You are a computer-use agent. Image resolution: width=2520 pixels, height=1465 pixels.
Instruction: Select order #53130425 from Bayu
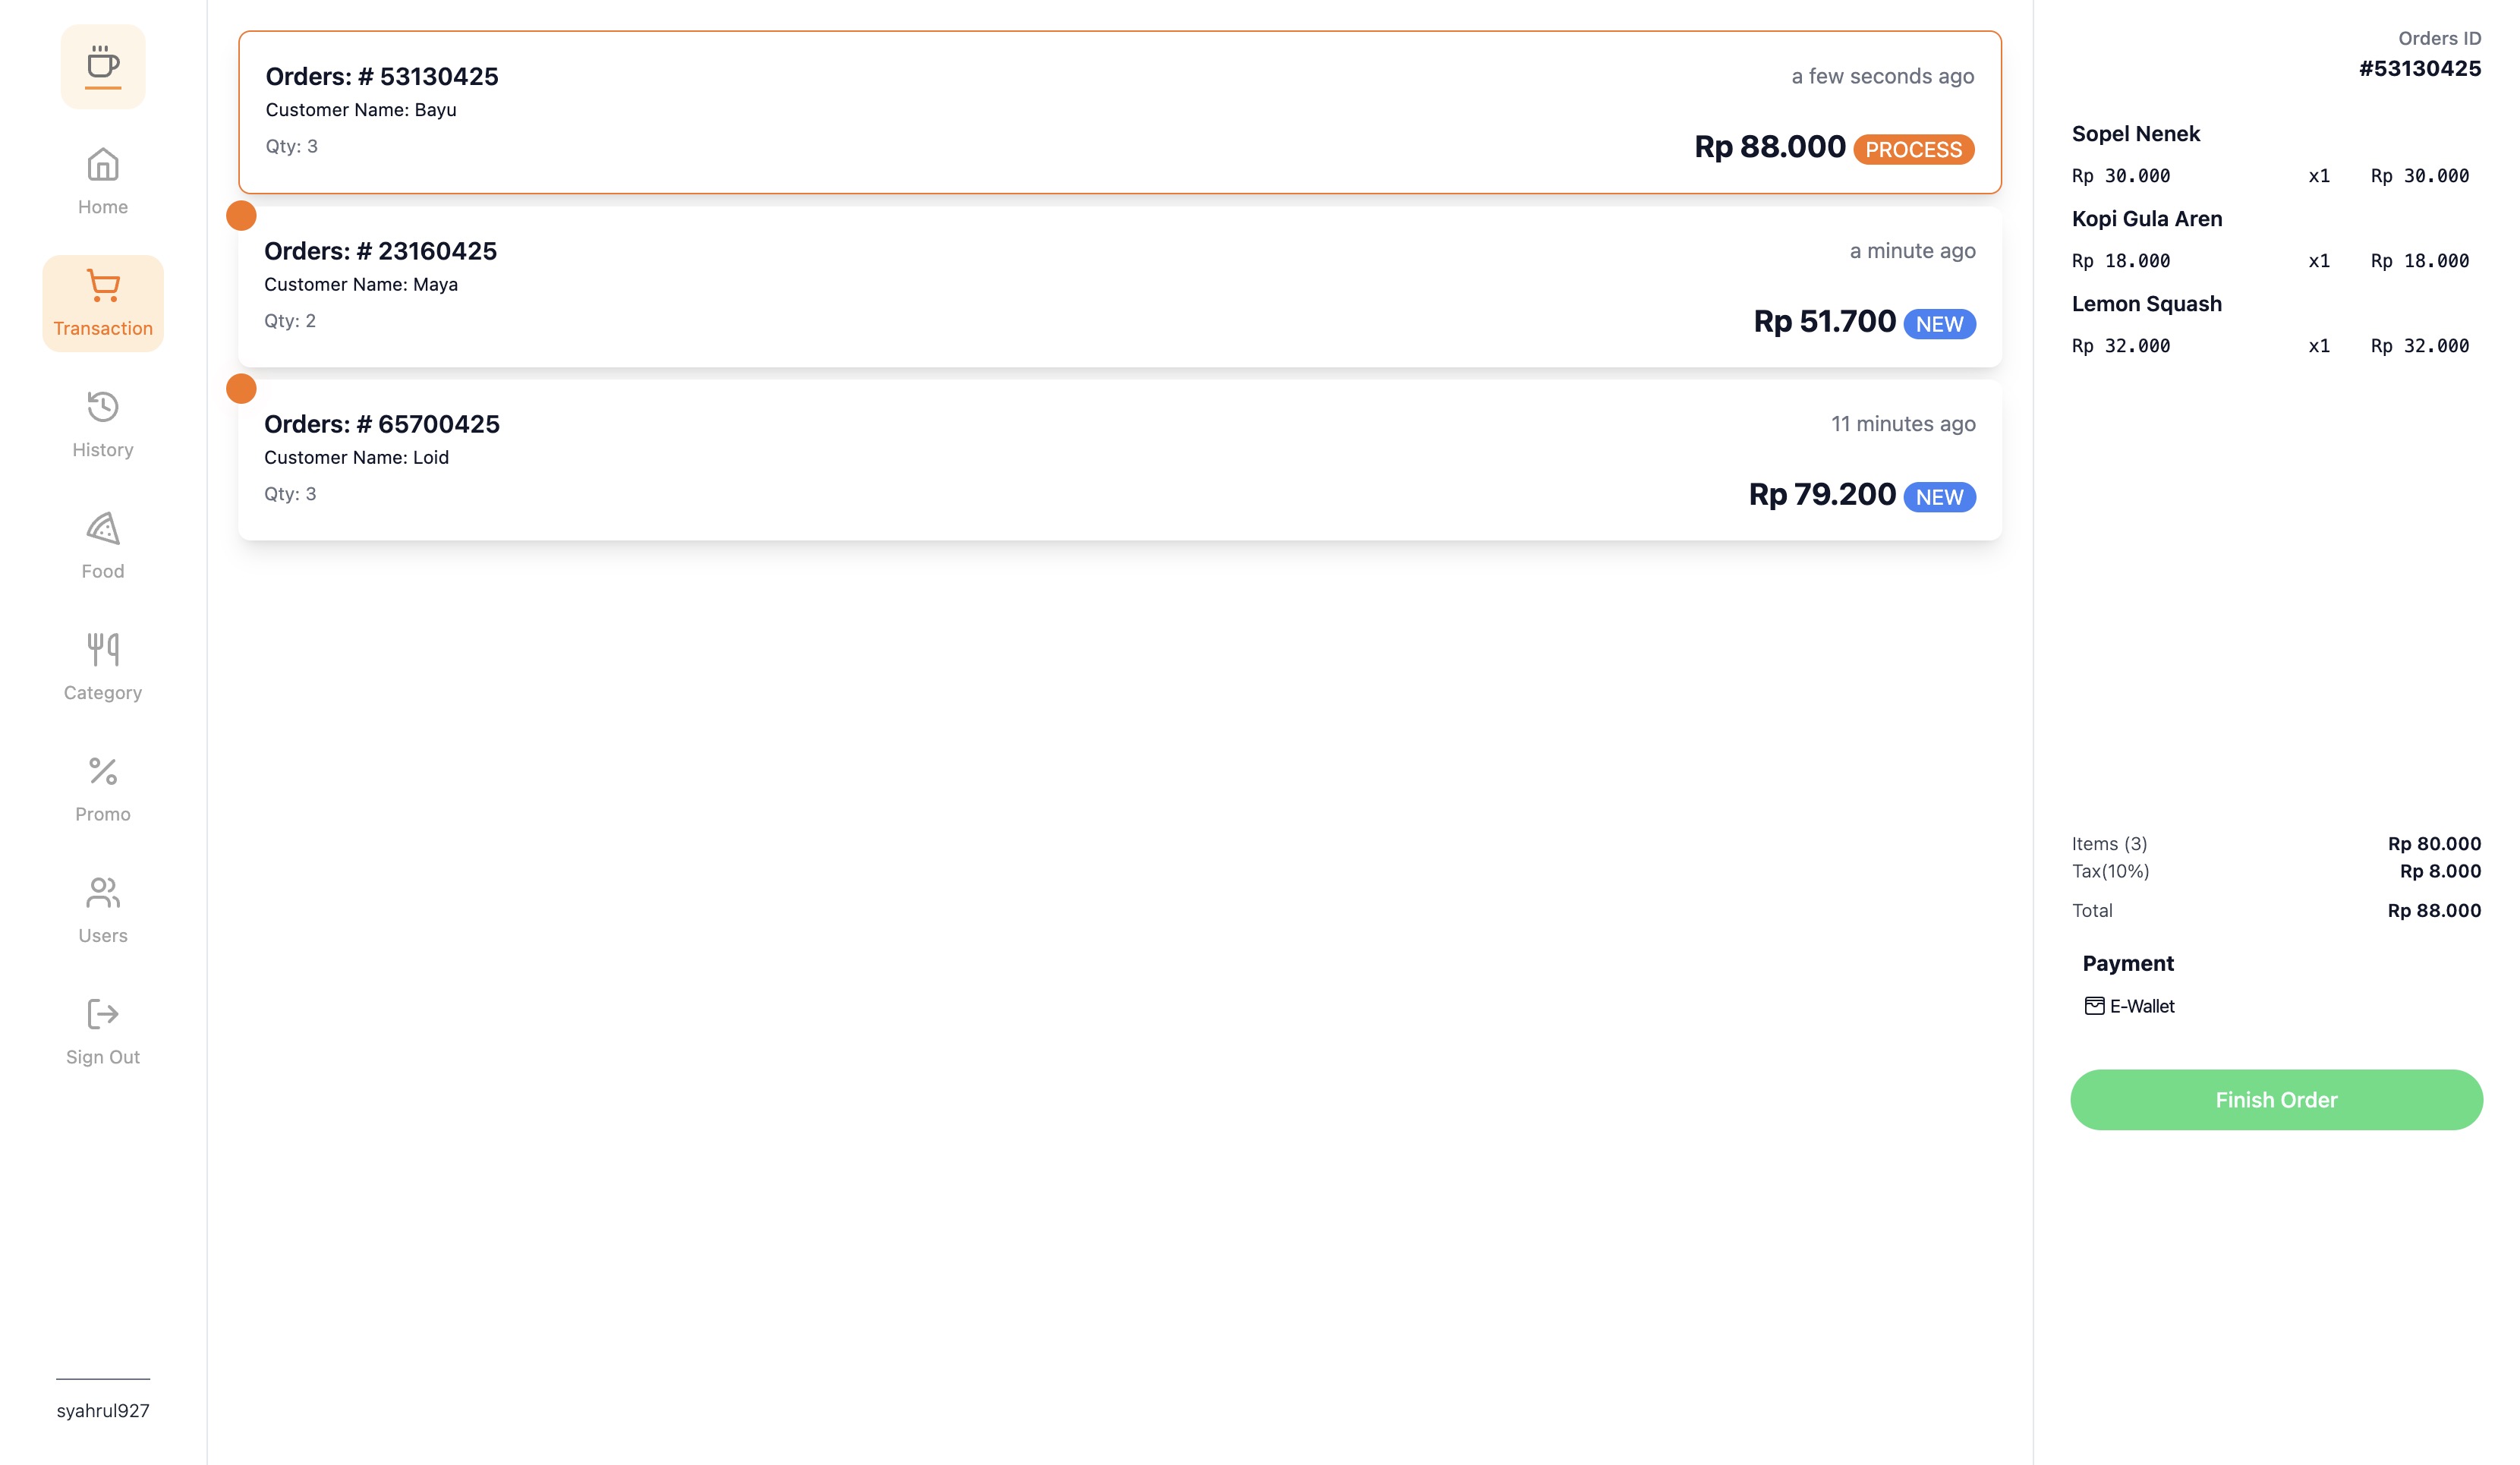pyautogui.click(x=1119, y=112)
